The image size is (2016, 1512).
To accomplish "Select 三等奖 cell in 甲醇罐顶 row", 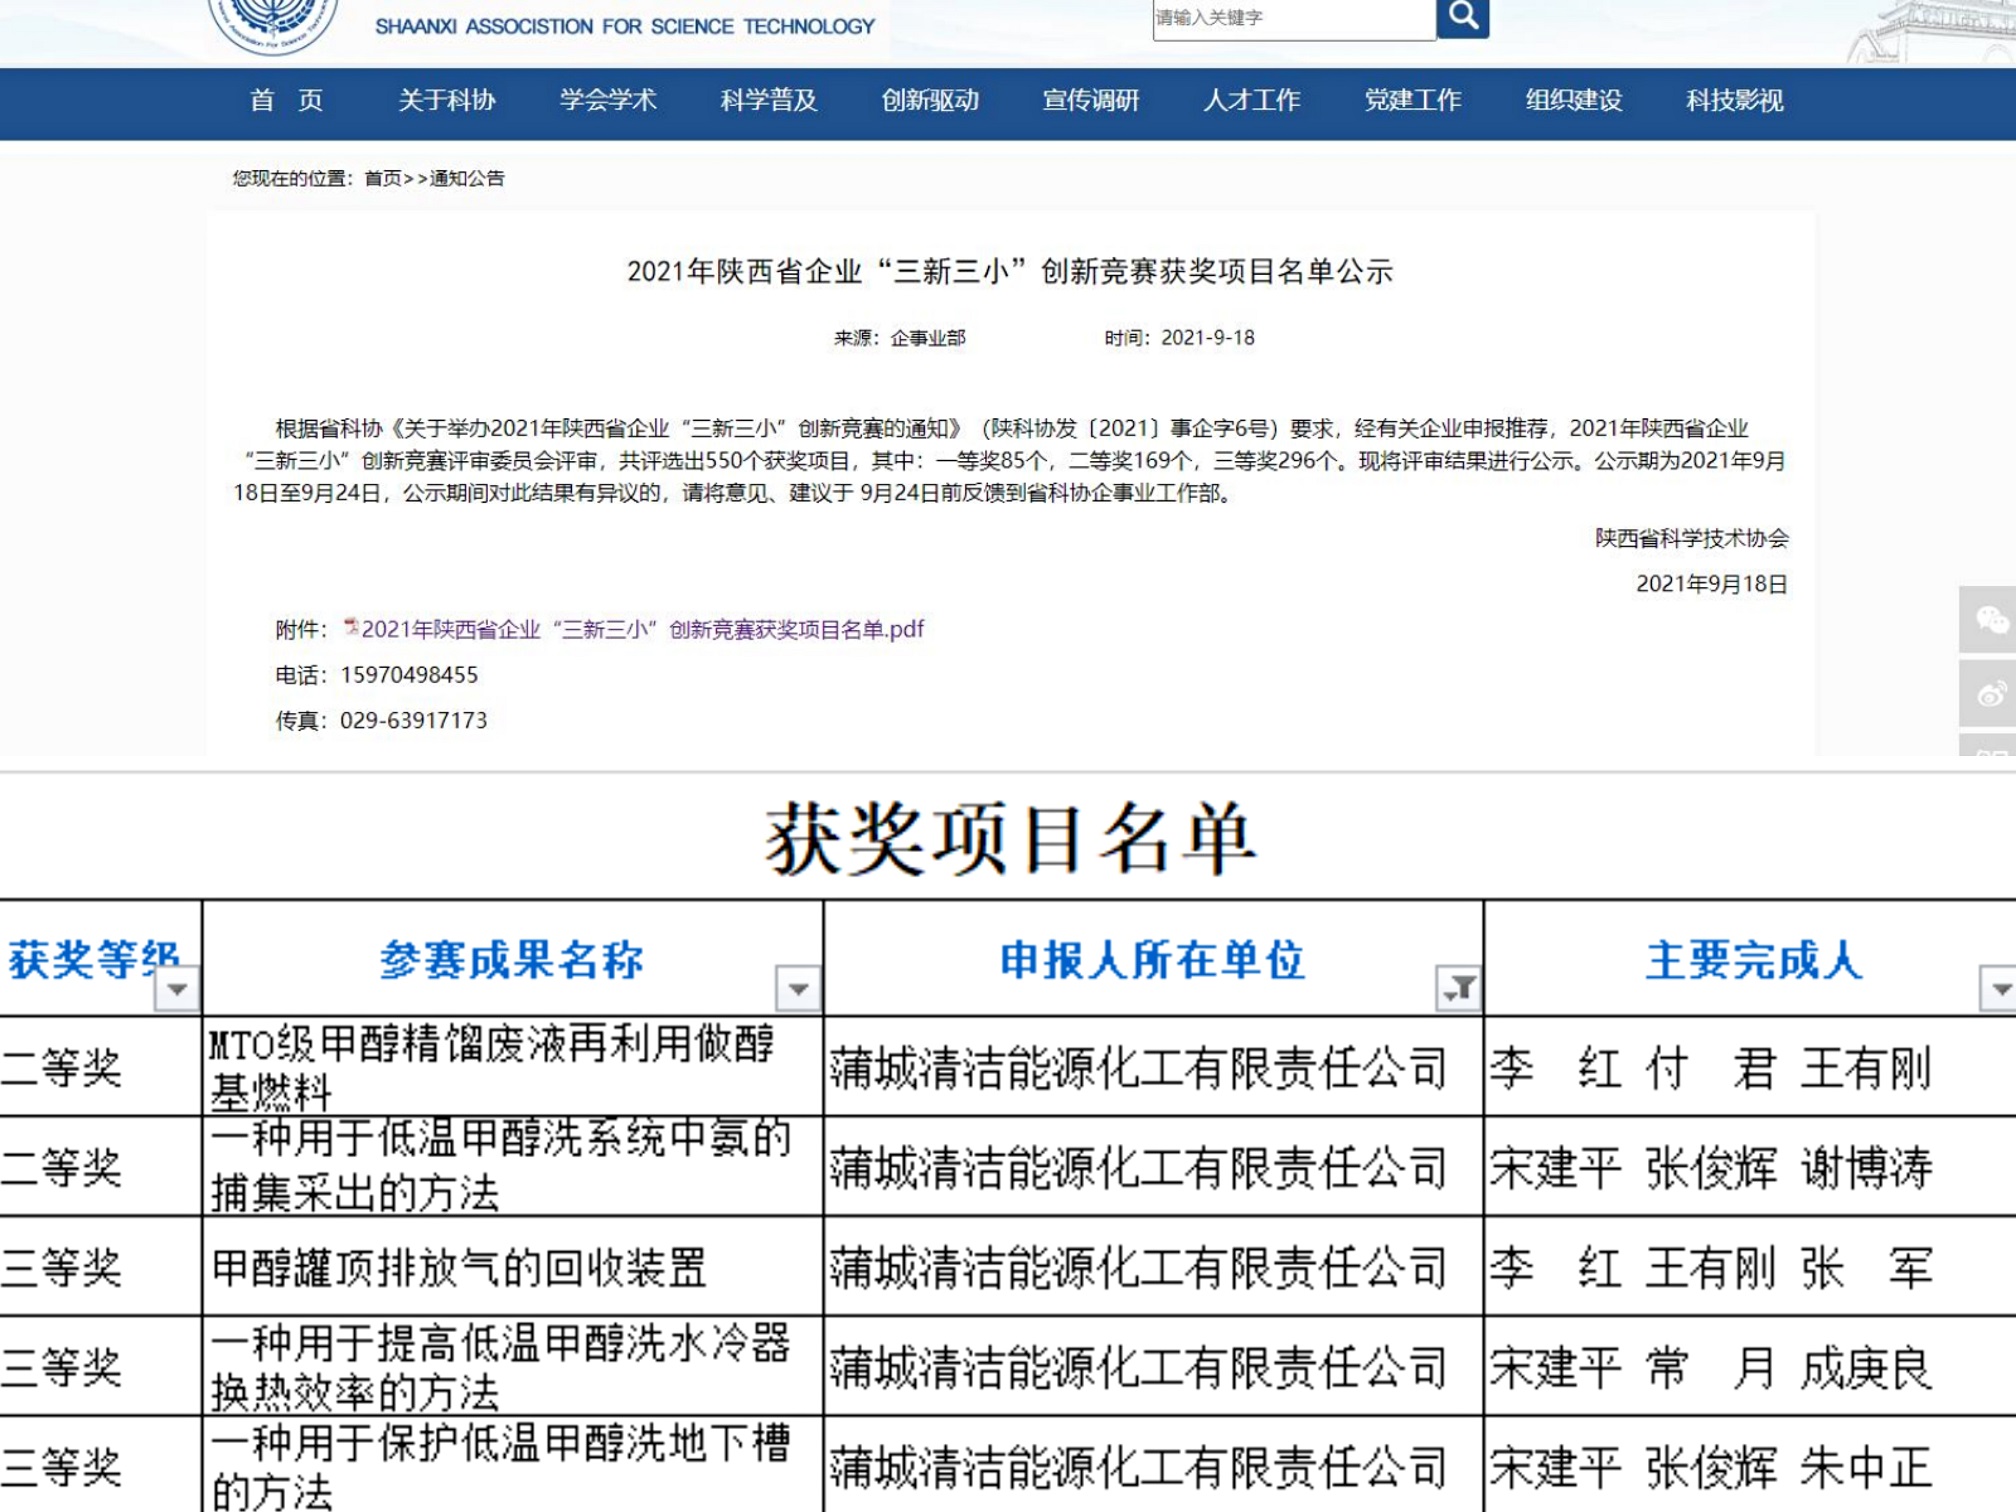I will 100,1266.
